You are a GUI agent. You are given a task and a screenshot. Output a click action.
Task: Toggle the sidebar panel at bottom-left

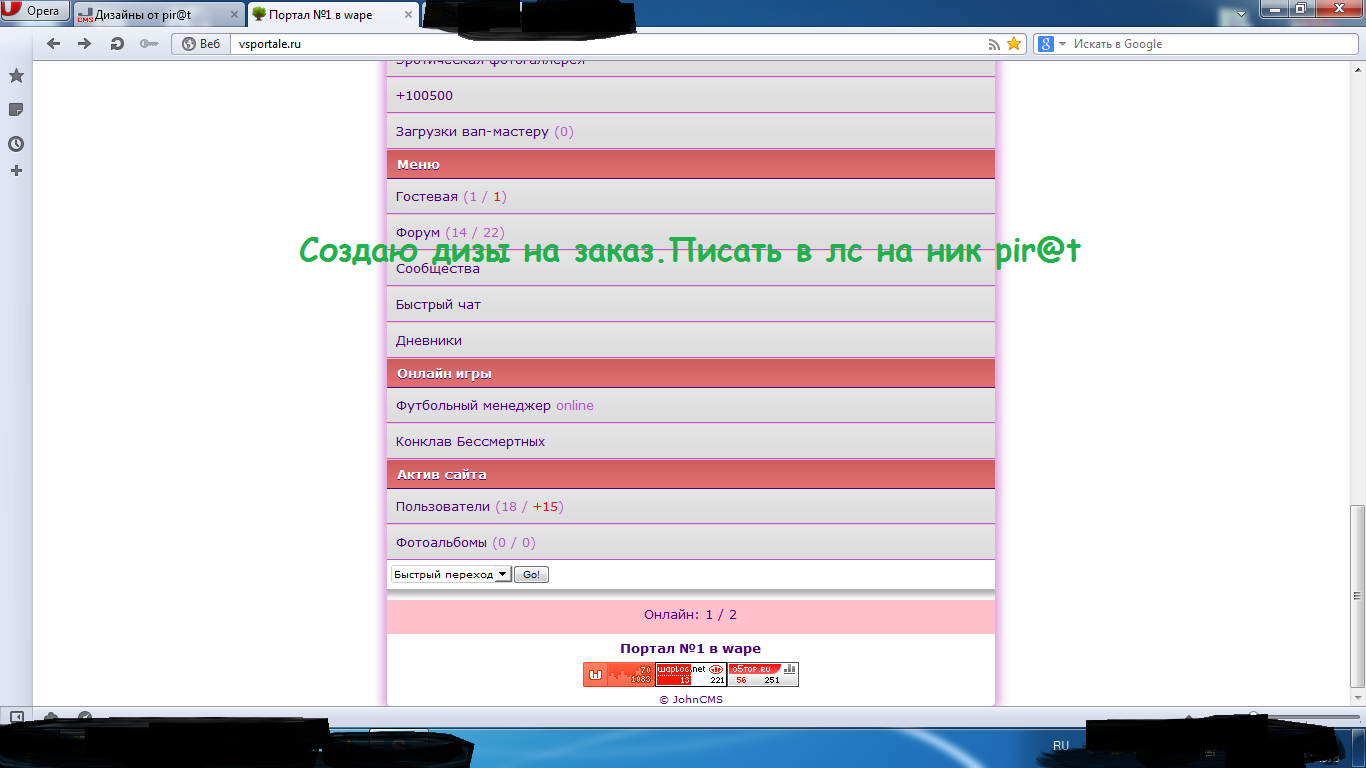pos(16,717)
